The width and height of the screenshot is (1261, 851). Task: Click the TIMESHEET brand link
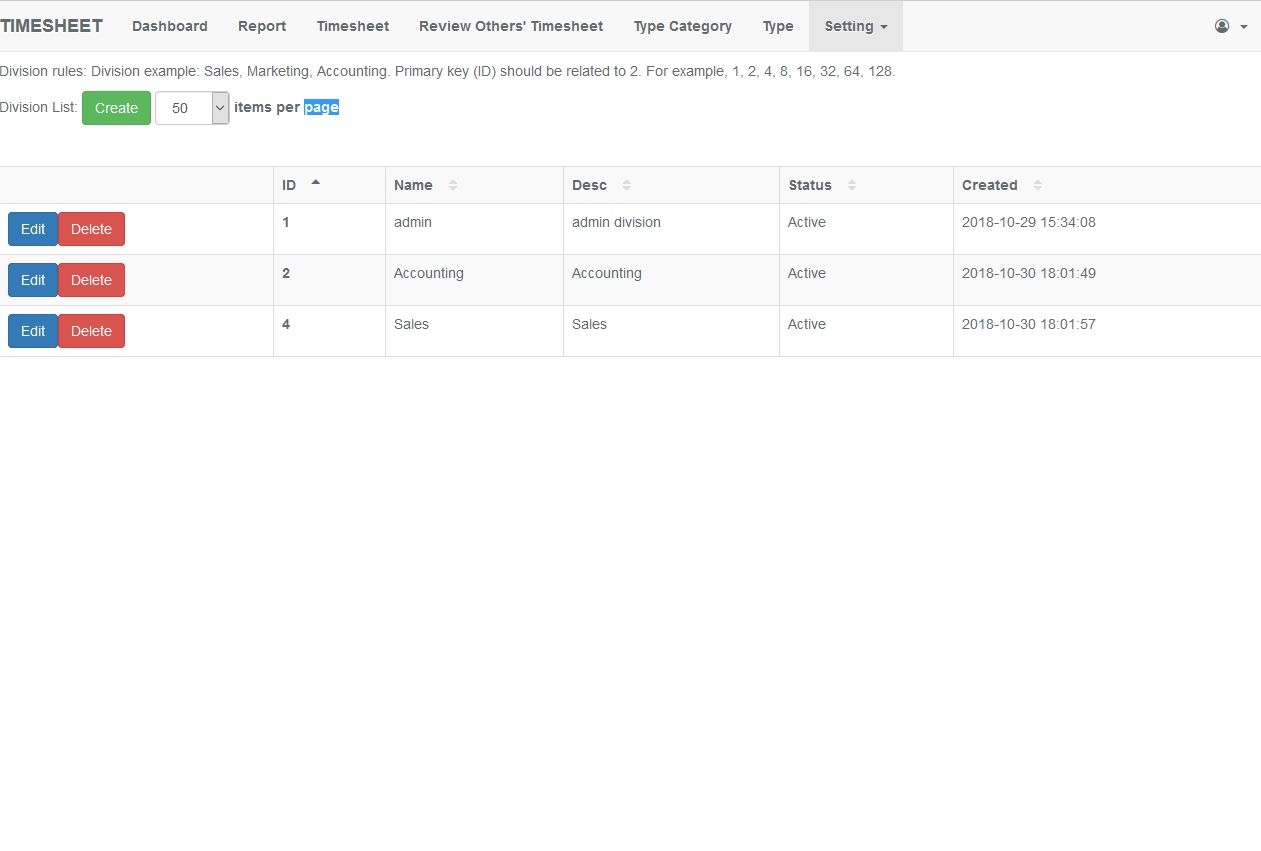coord(52,25)
